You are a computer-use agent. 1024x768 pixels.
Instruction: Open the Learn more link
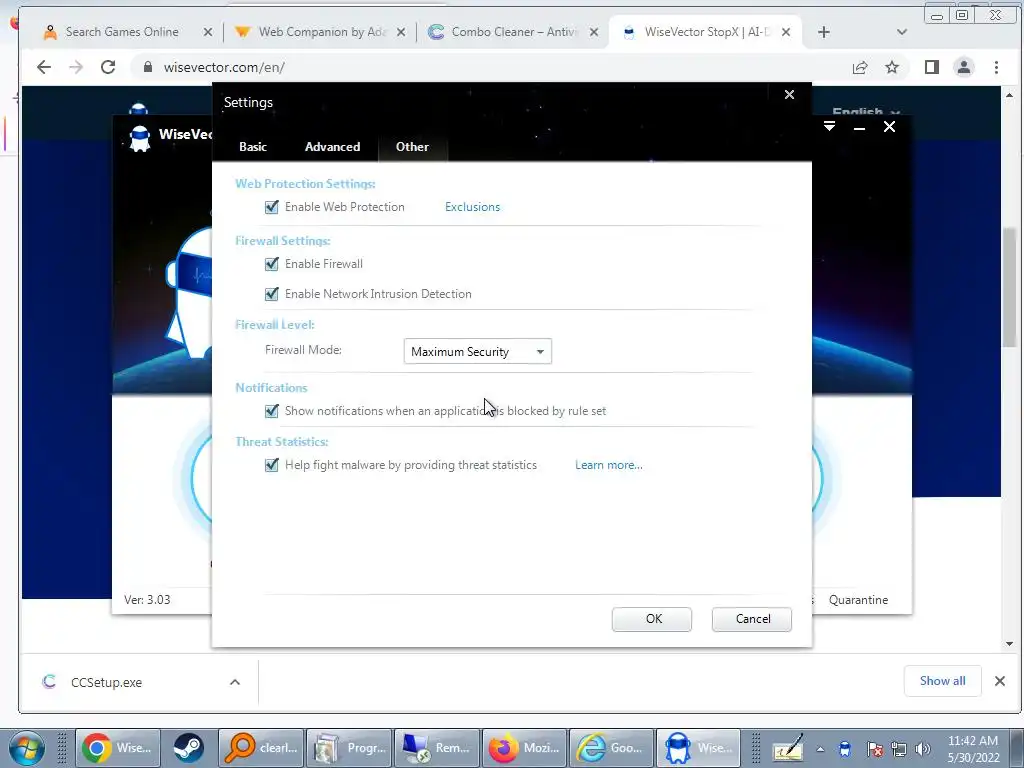coord(609,465)
